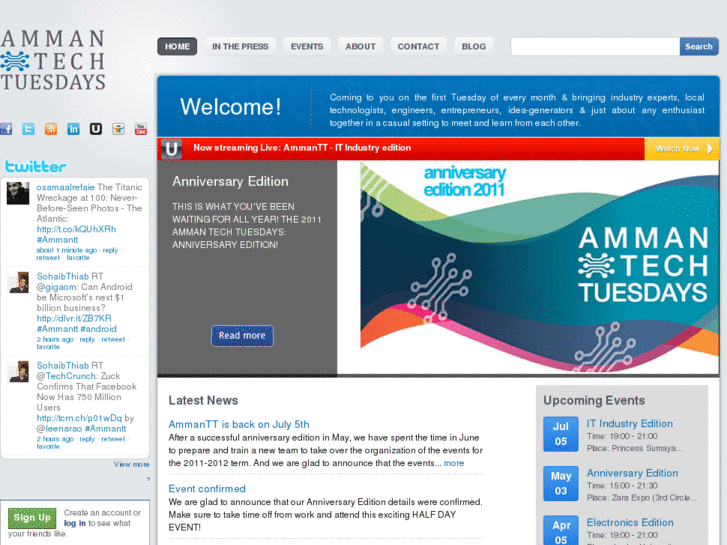Open the CONTACT menu item
Image resolution: width=727 pixels, height=545 pixels.
[418, 46]
